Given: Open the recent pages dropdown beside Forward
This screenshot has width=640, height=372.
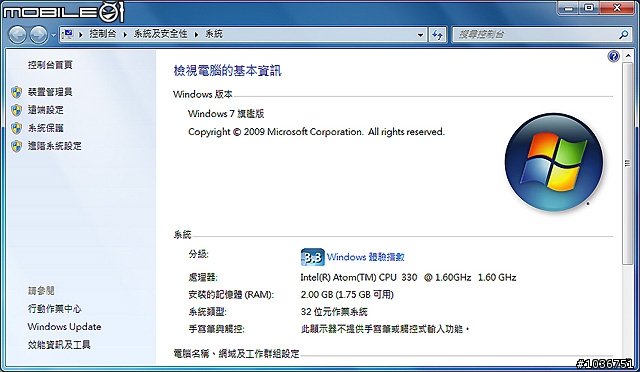Looking at the screenshot, I should point(53,36).
